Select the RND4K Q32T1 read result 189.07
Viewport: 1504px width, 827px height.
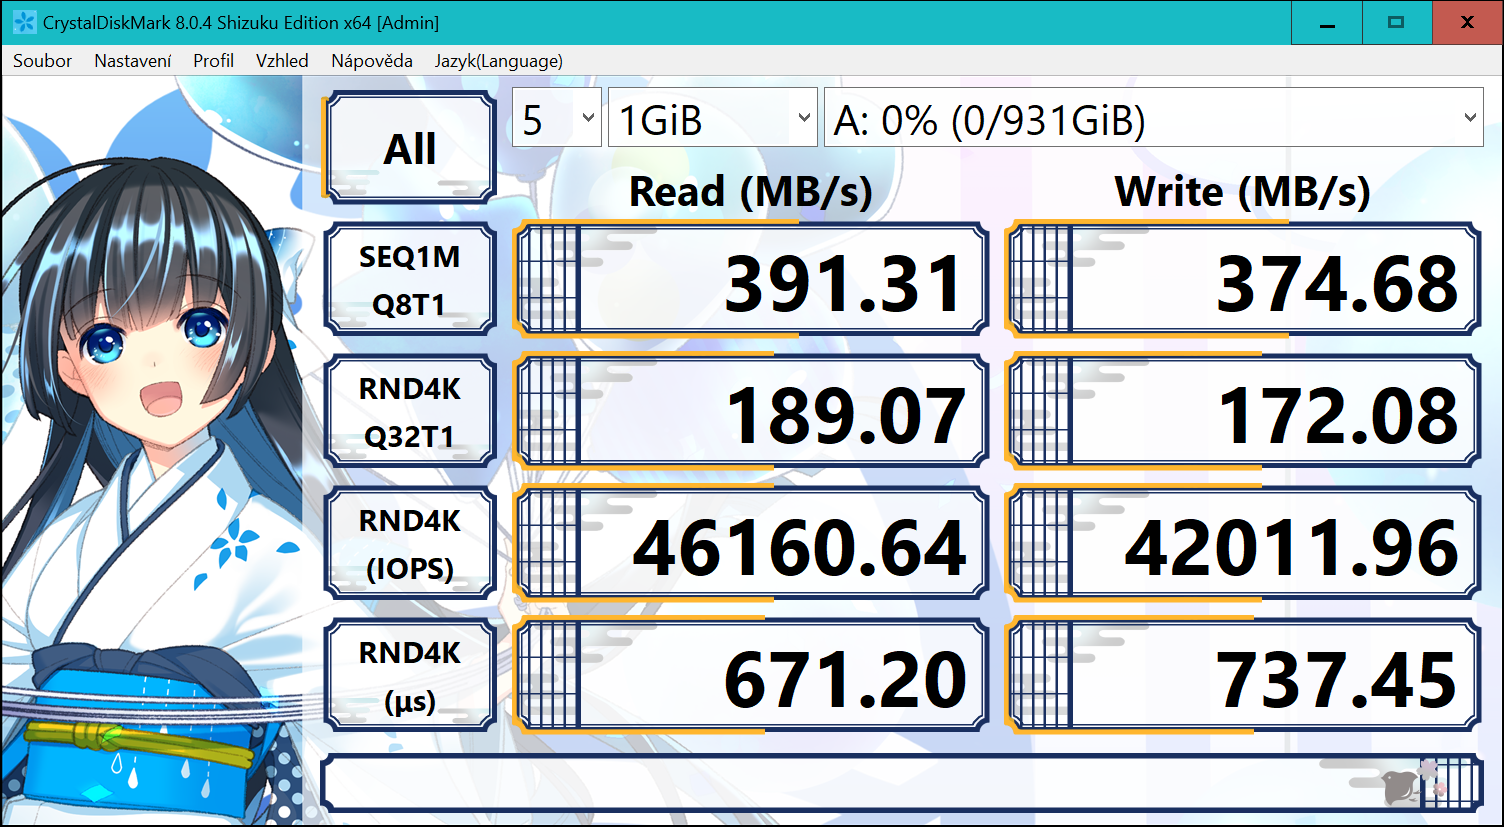pos(751,412)
